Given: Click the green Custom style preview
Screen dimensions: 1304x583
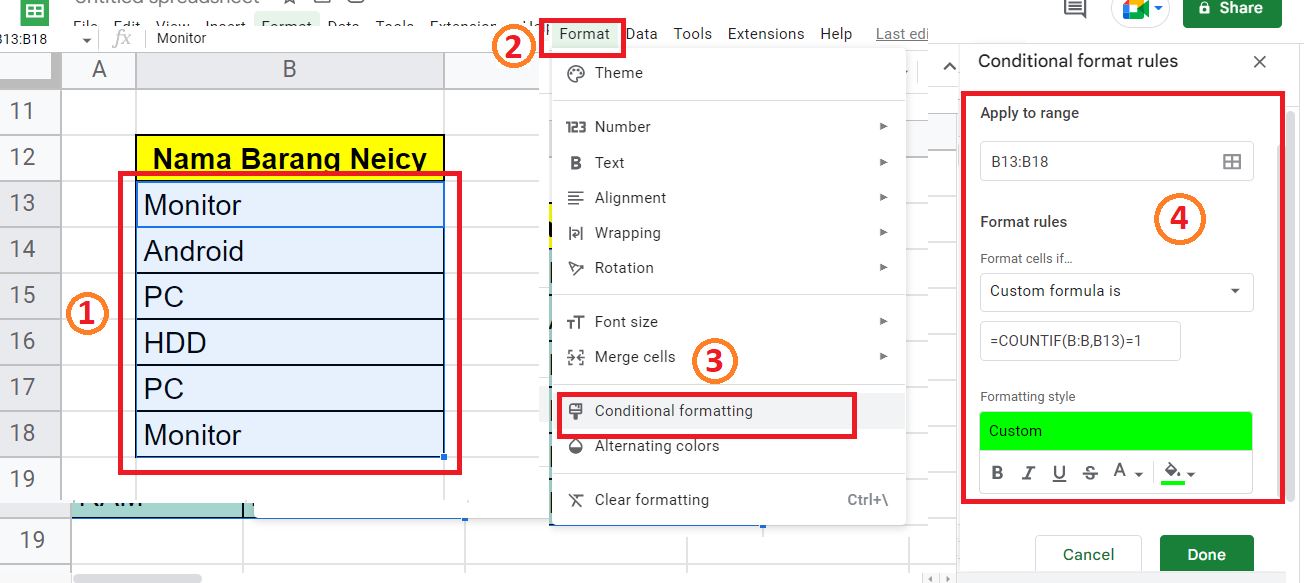Looking at the screenshot, I should (1116, 431).
